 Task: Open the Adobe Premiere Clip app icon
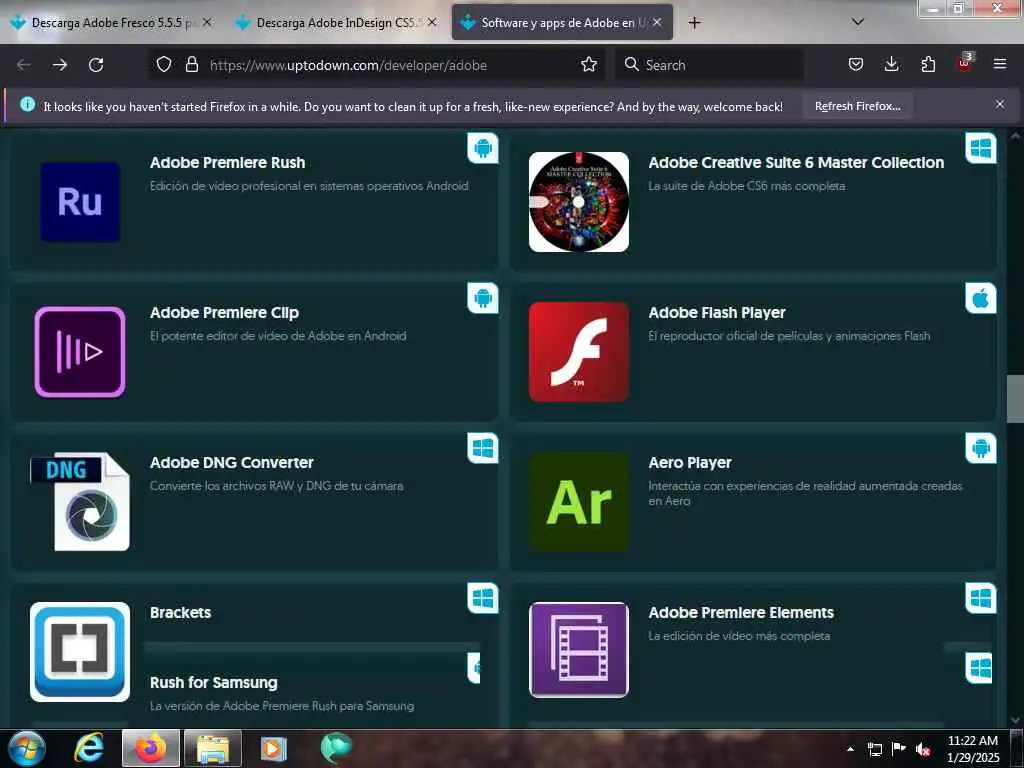80,352
